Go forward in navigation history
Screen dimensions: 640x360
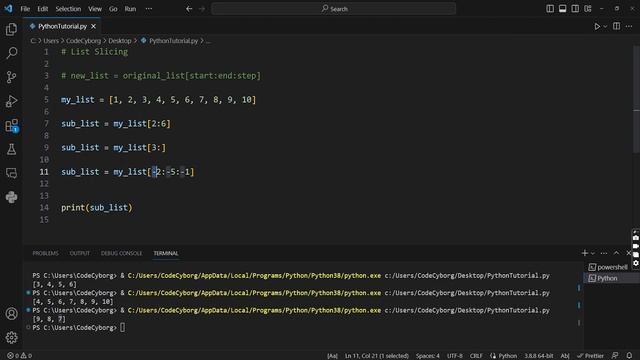tap(202, 9)
